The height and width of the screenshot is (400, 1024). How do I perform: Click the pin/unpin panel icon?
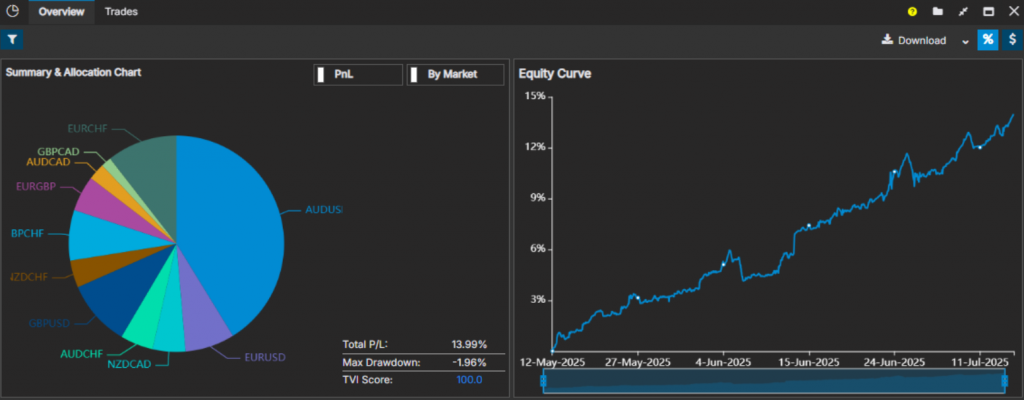click(x=963, y=11)
